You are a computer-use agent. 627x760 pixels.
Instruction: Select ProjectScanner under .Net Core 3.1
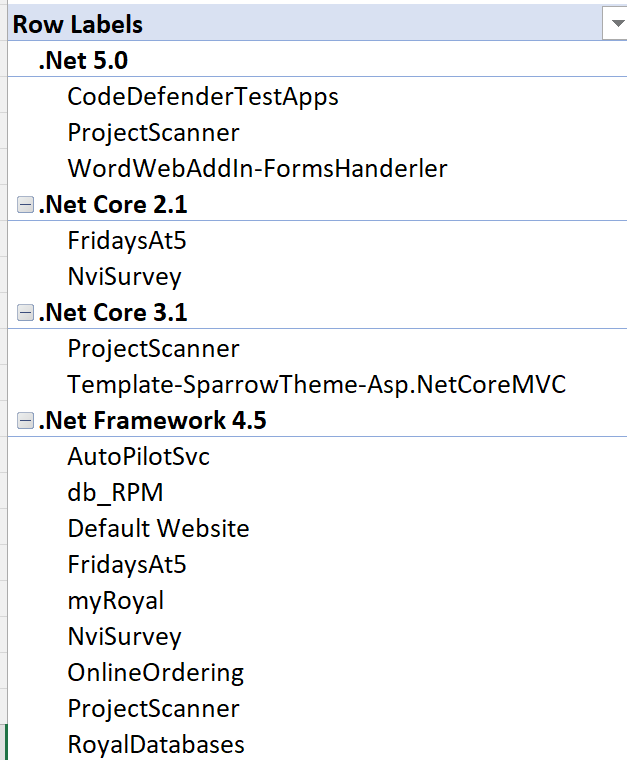point(153,349)
